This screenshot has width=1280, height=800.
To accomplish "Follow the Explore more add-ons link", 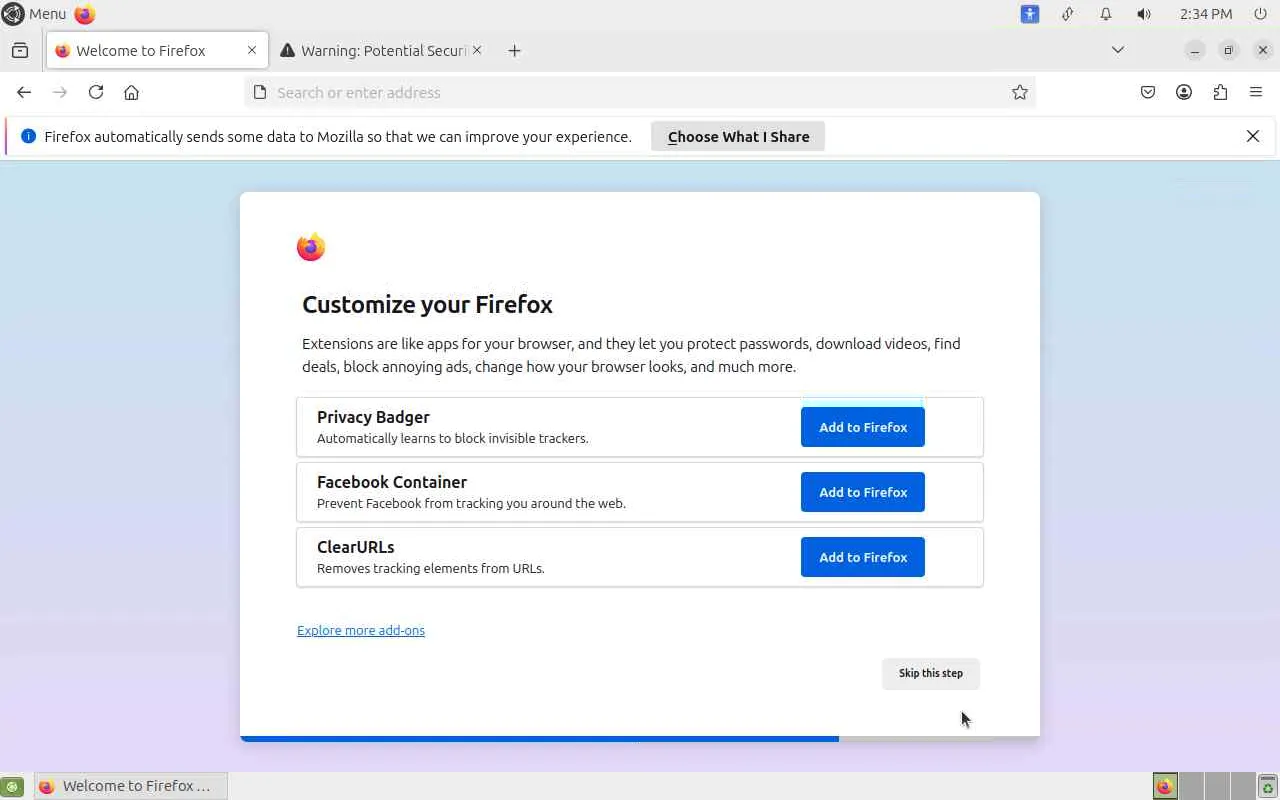I will [x=361, y=630].
